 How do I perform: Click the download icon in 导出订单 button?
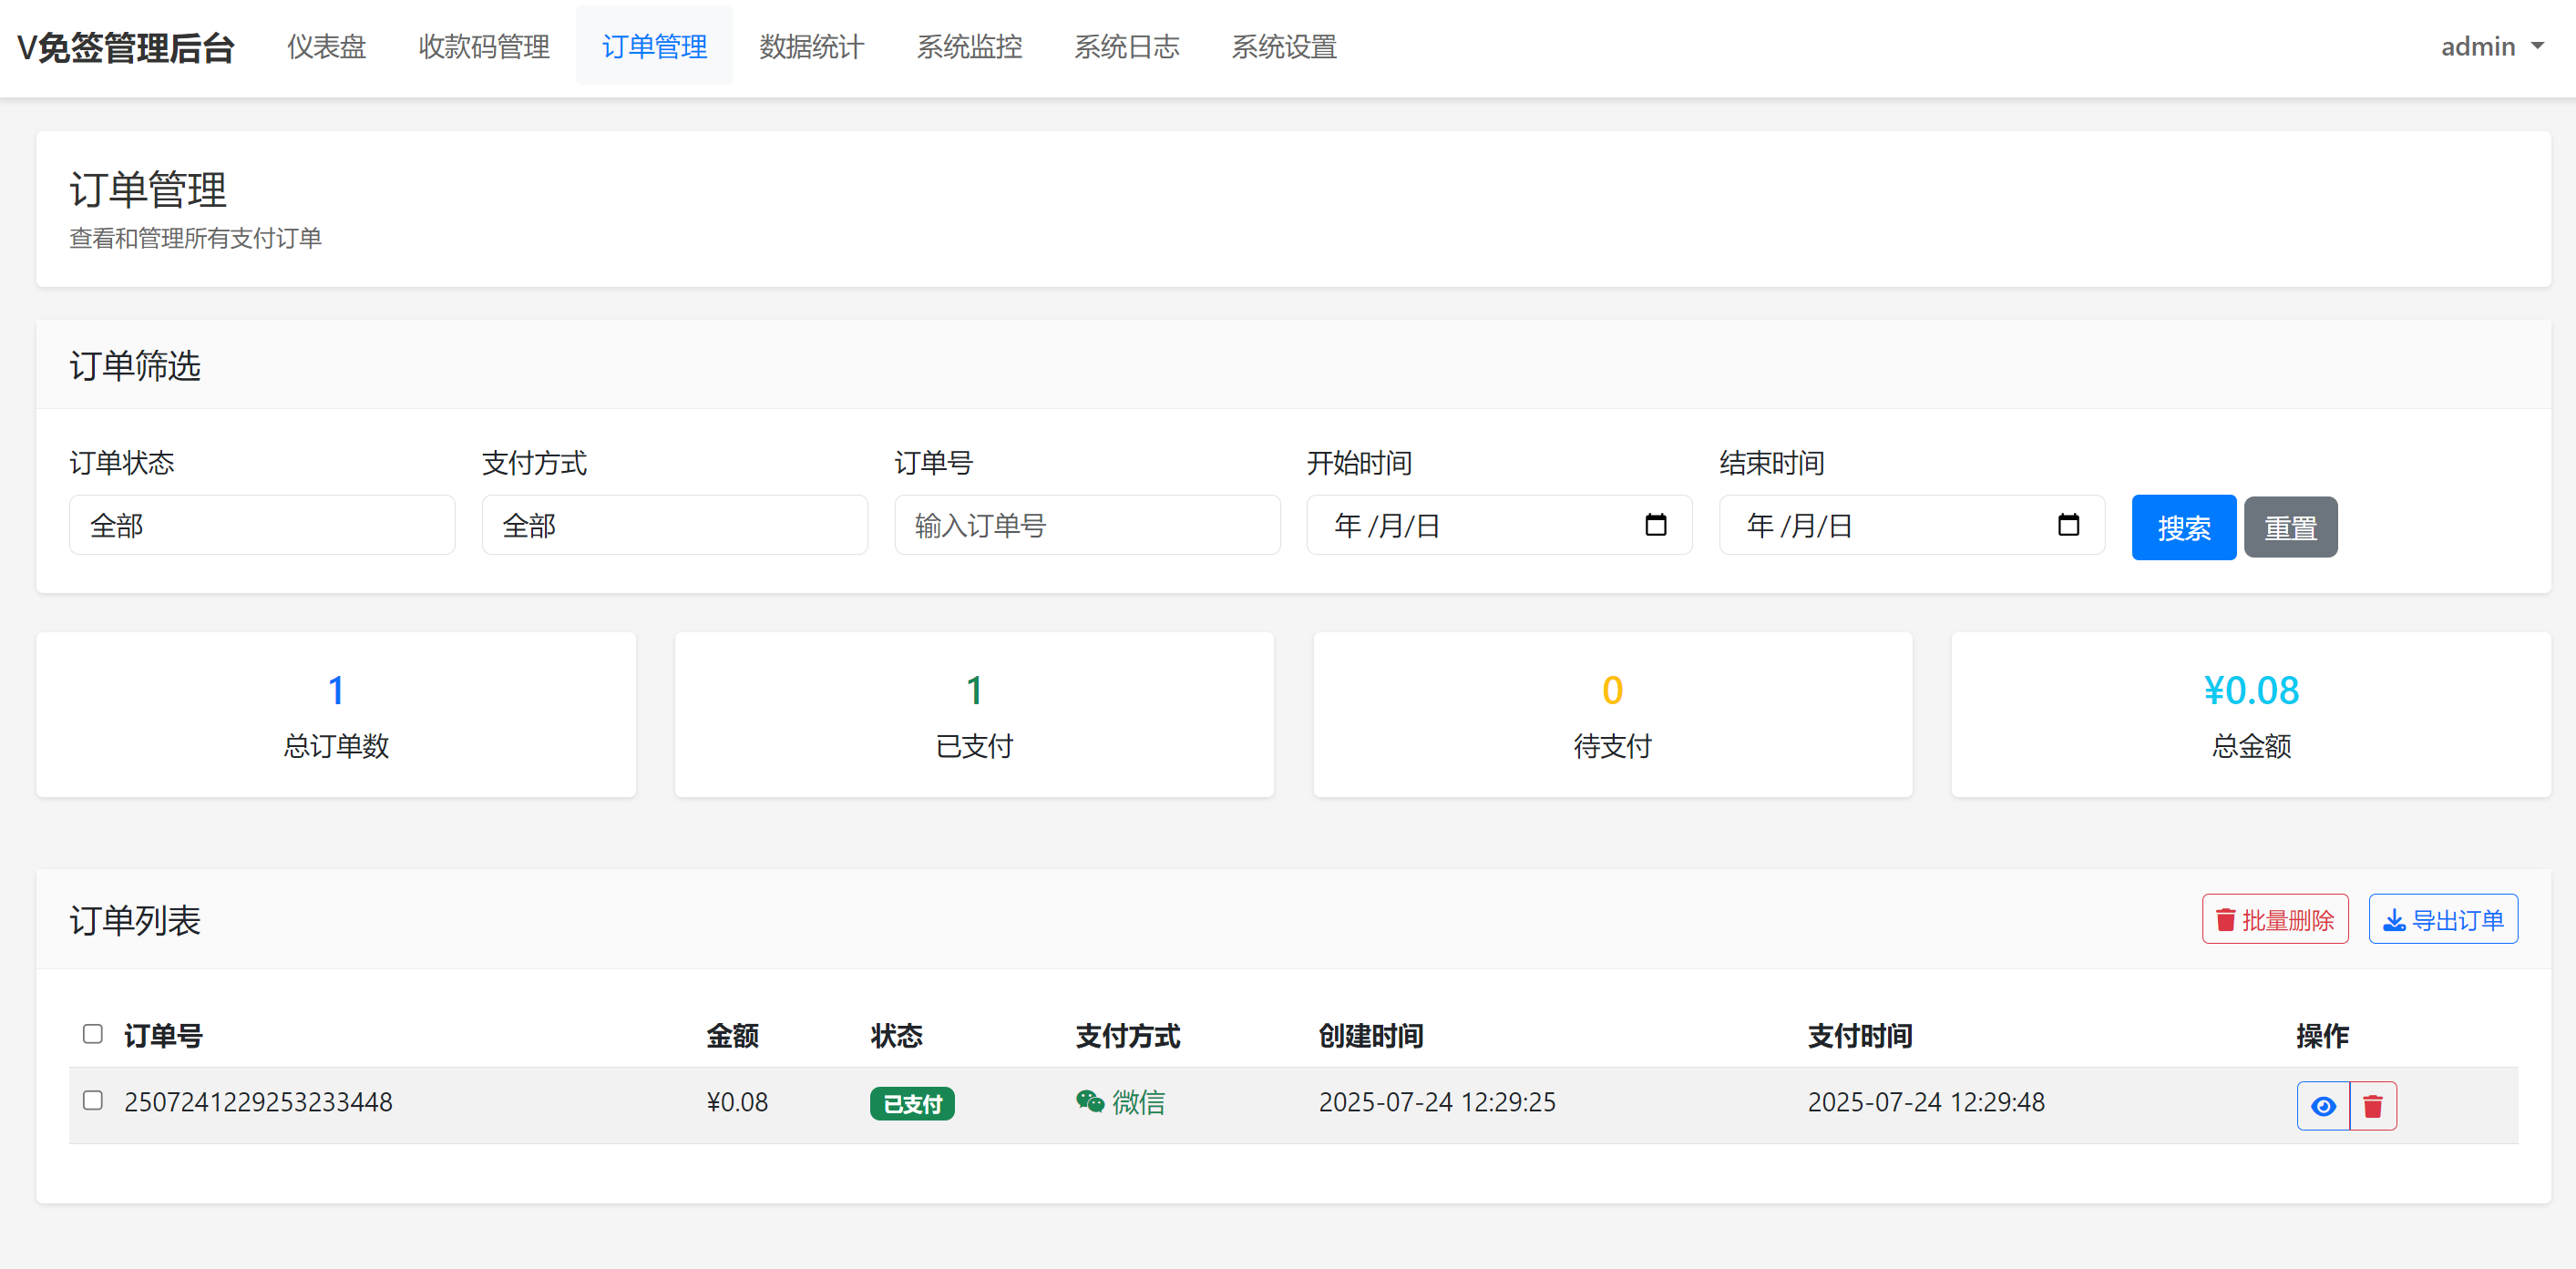click(x=2394, y=918)
